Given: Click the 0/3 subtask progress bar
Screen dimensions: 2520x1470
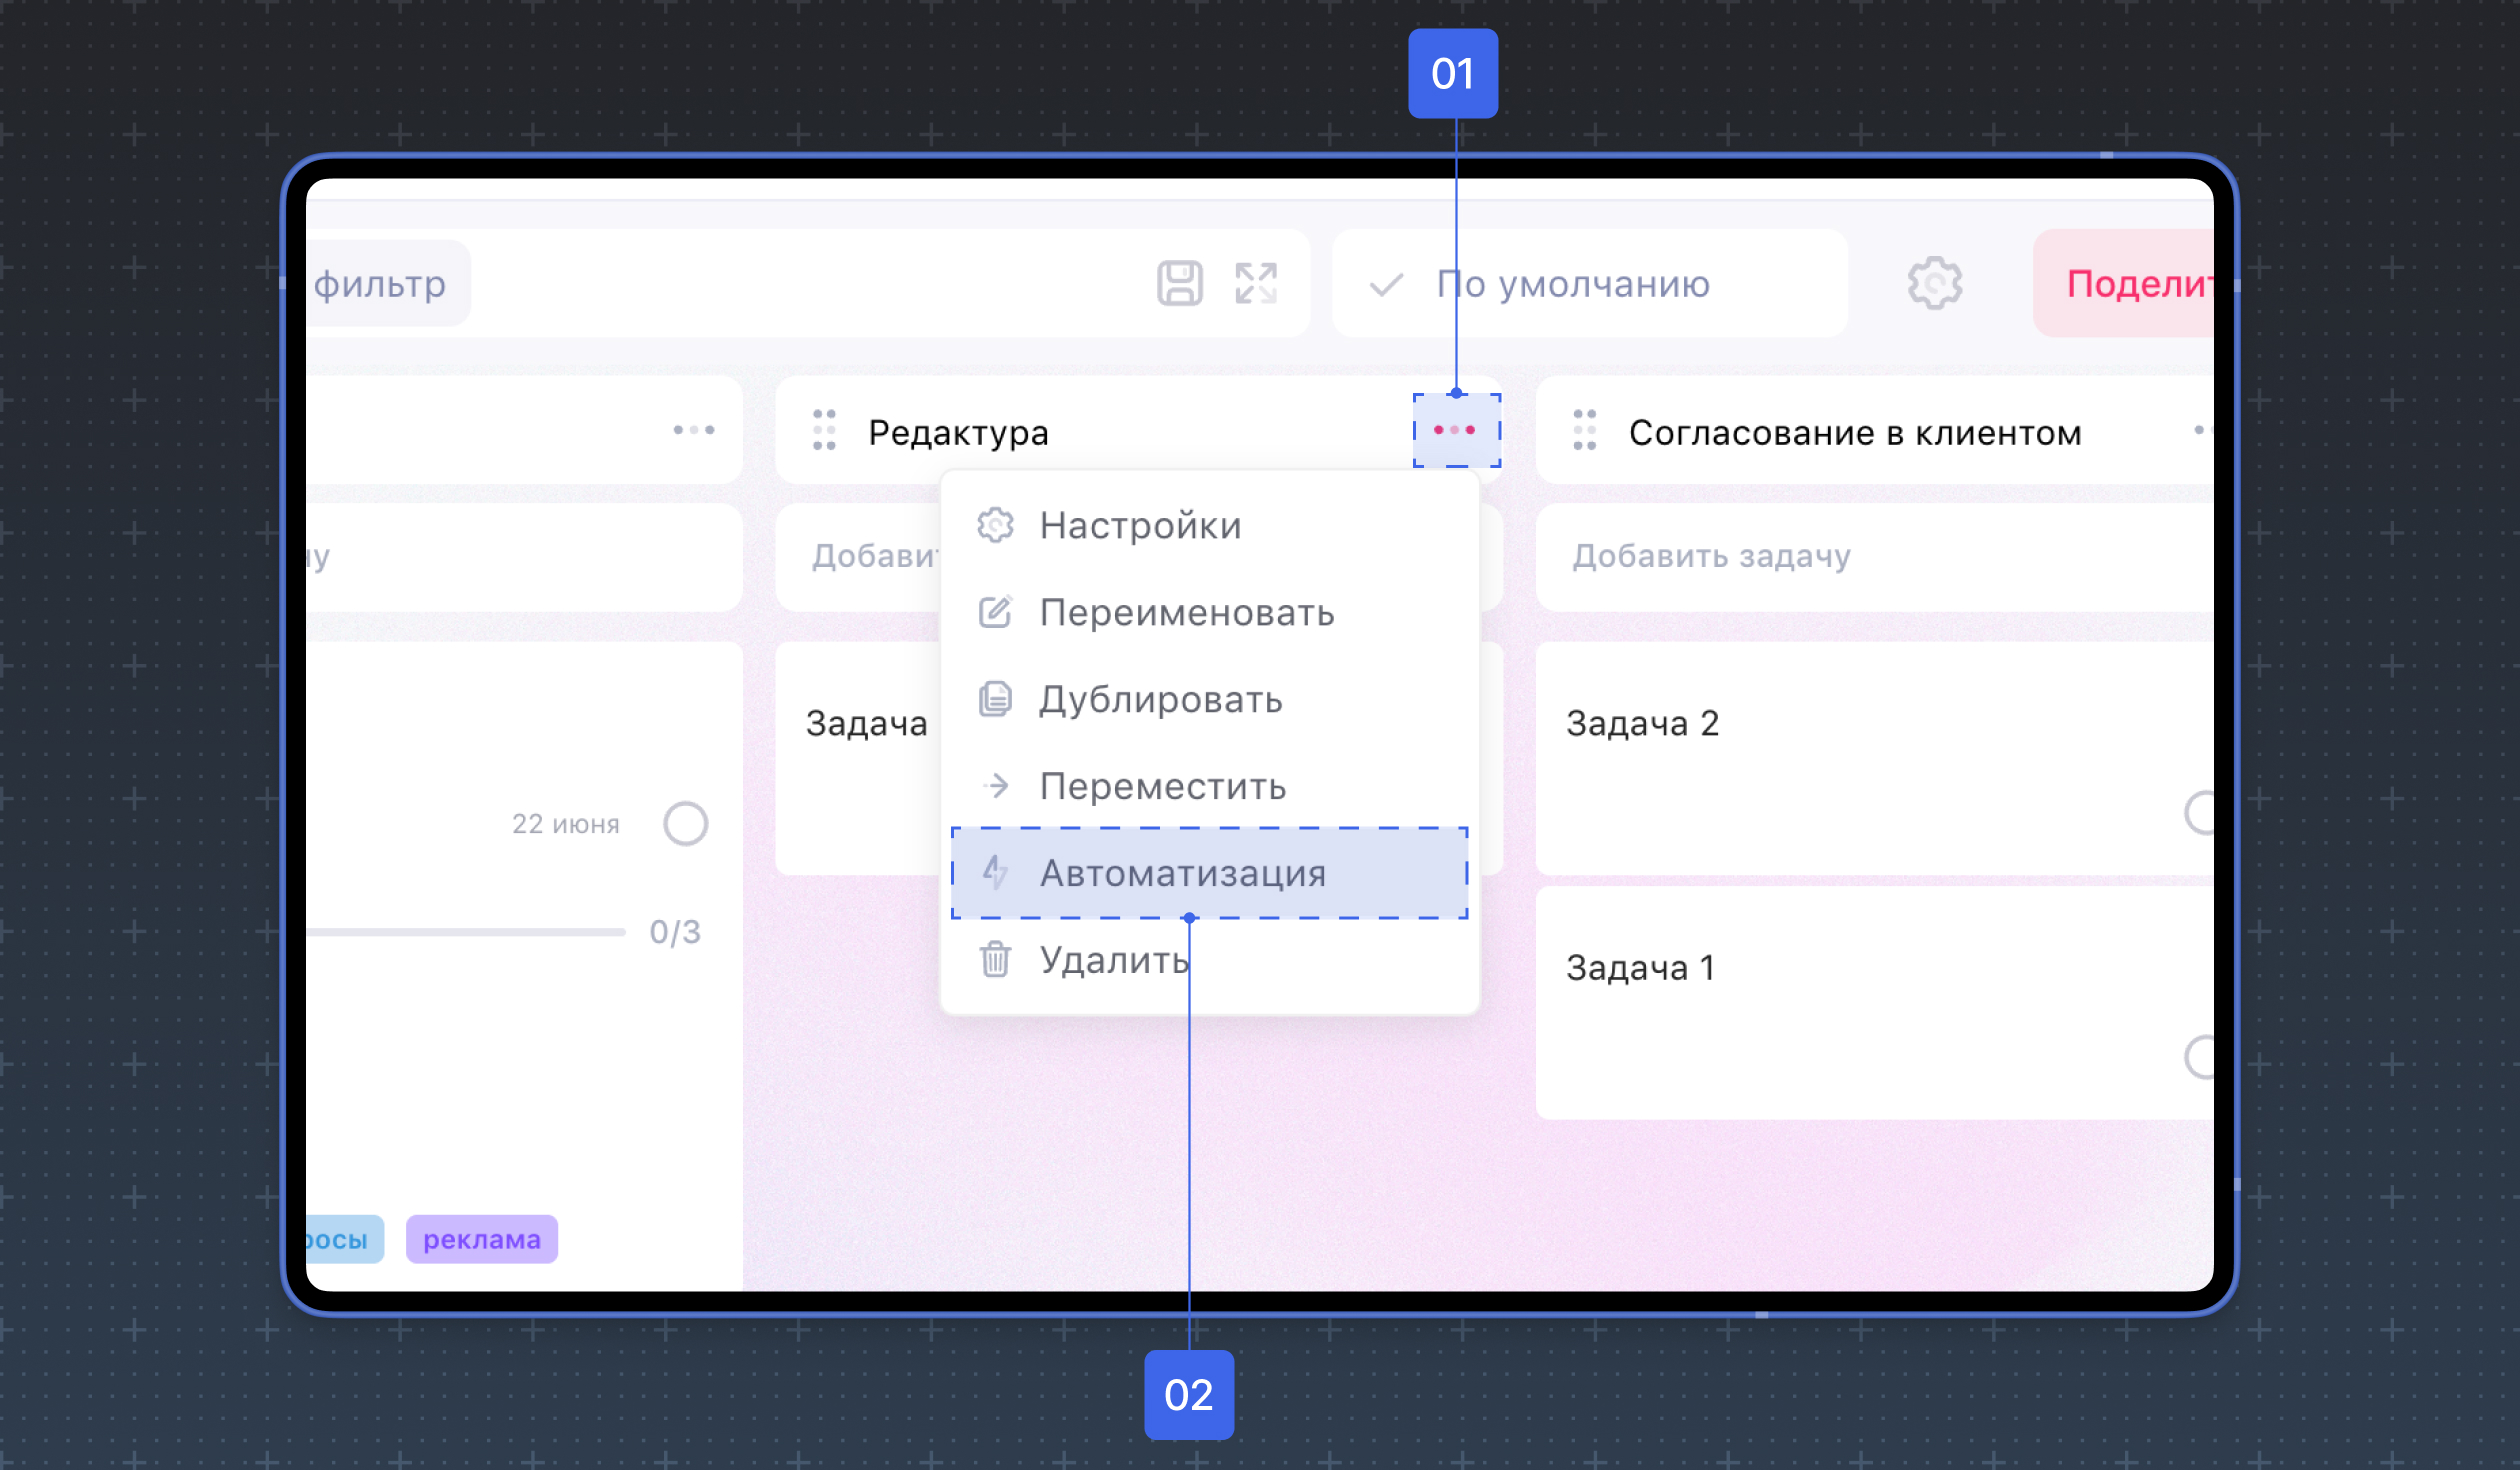Looking at the screenshot, I should [x=466, y=932].
